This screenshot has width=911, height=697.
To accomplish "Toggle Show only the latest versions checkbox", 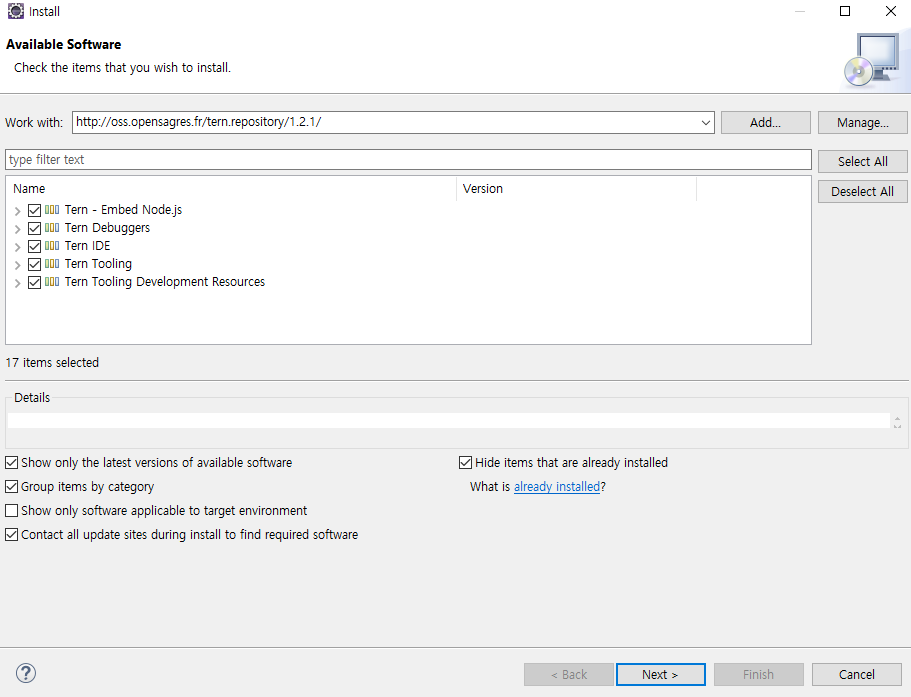I will coord(12,462).
